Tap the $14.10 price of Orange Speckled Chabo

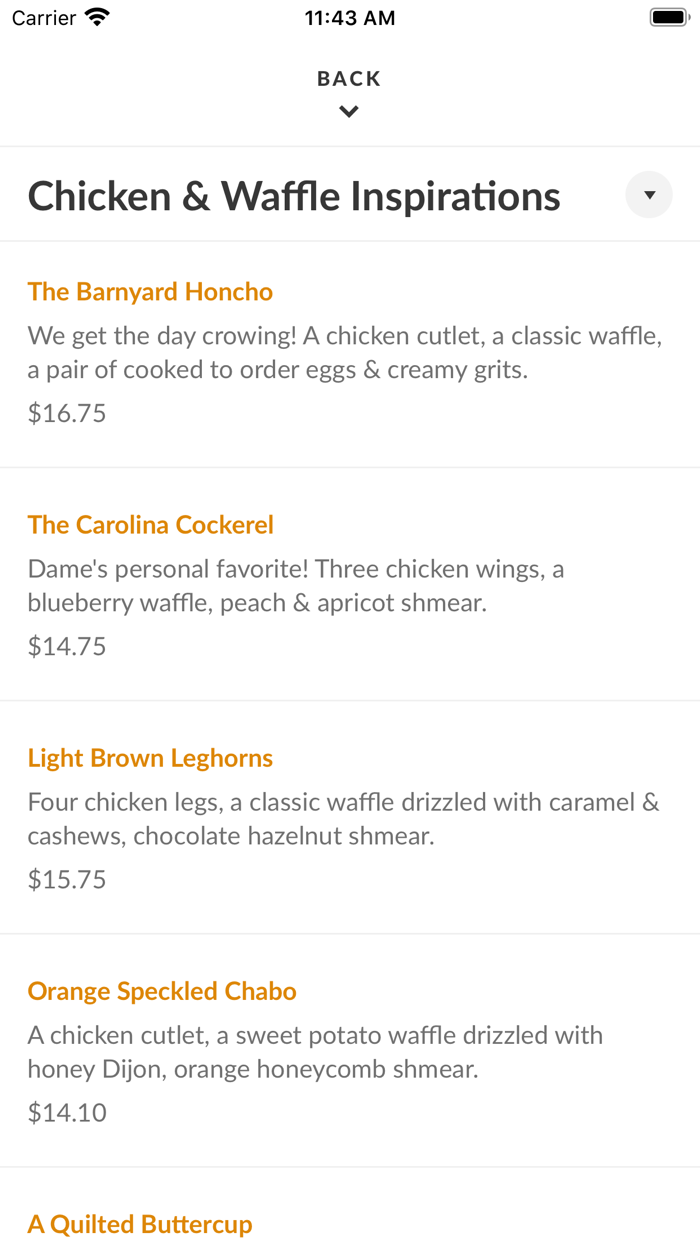pyautogui.click(x=66, y=1111)
